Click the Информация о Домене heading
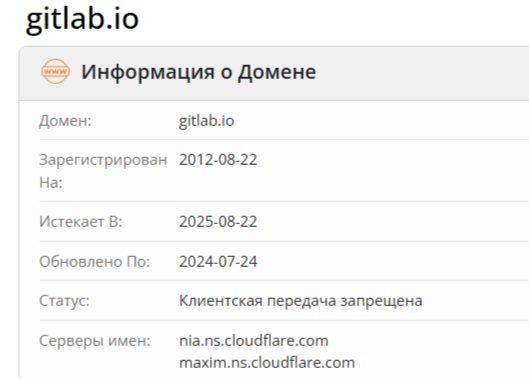This screenshot has width=529, height=379. click(x=198, y=72)
